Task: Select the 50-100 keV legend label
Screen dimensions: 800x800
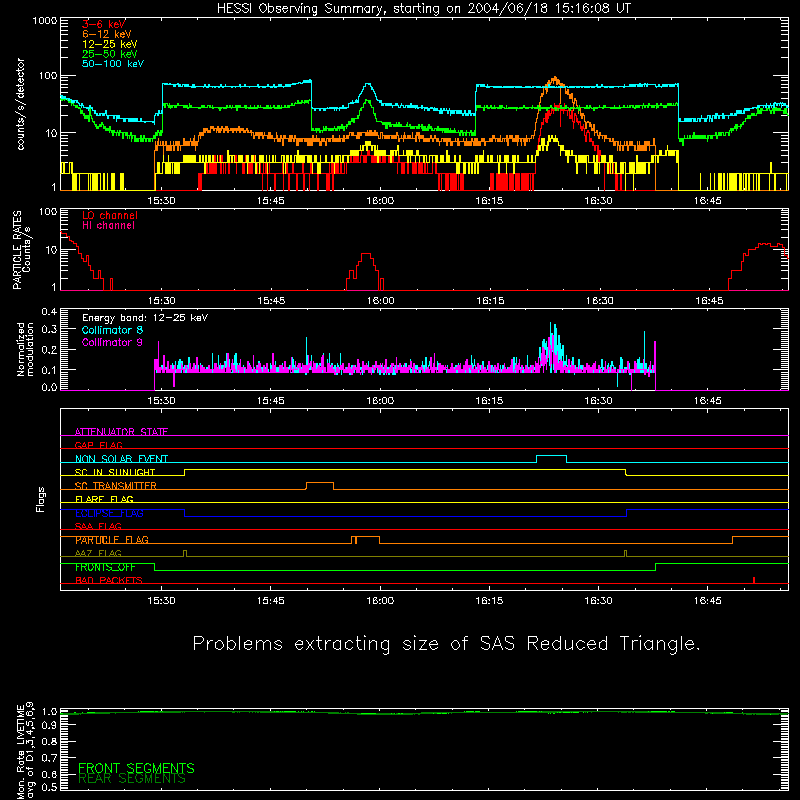Action: click(113, 64)
